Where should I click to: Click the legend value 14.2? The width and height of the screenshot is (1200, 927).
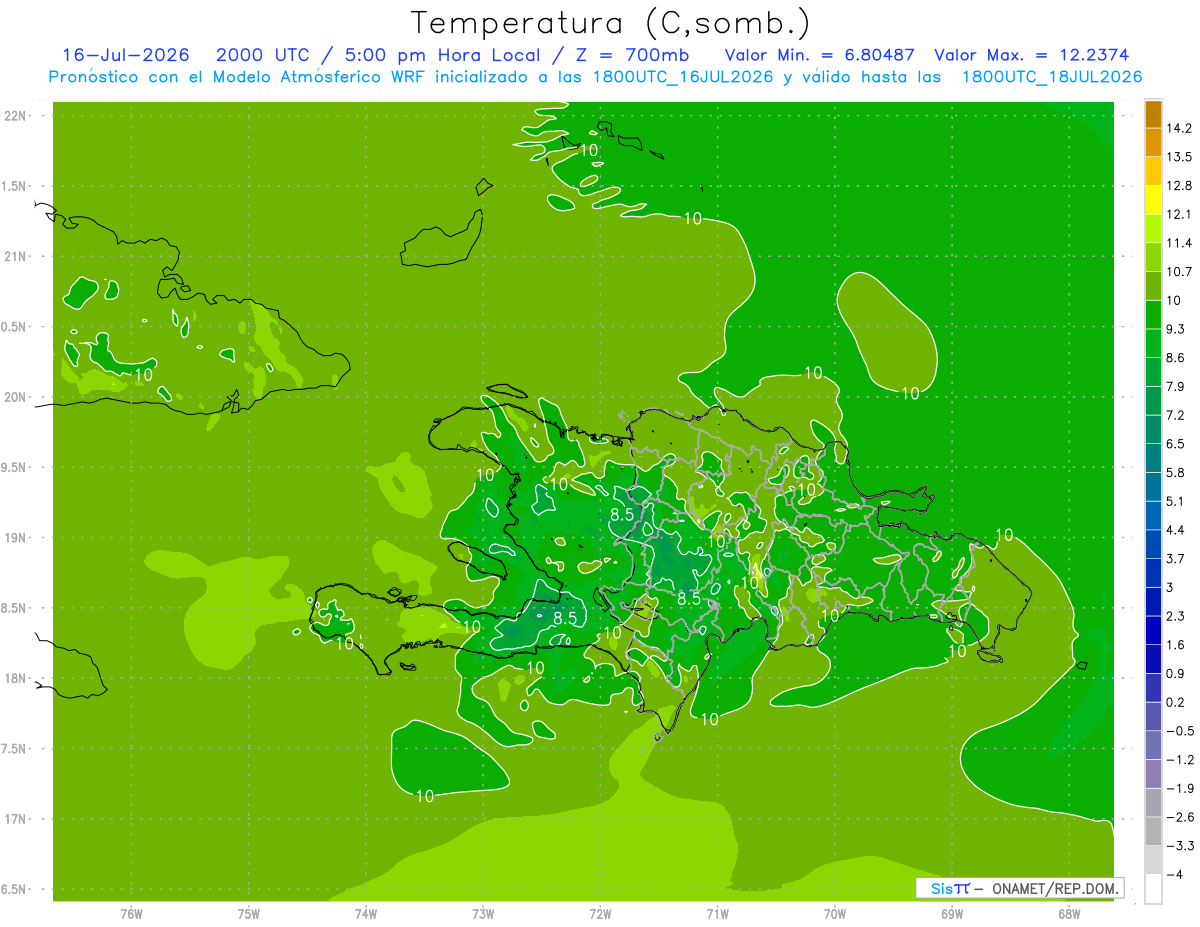[x=1178, y=128]
